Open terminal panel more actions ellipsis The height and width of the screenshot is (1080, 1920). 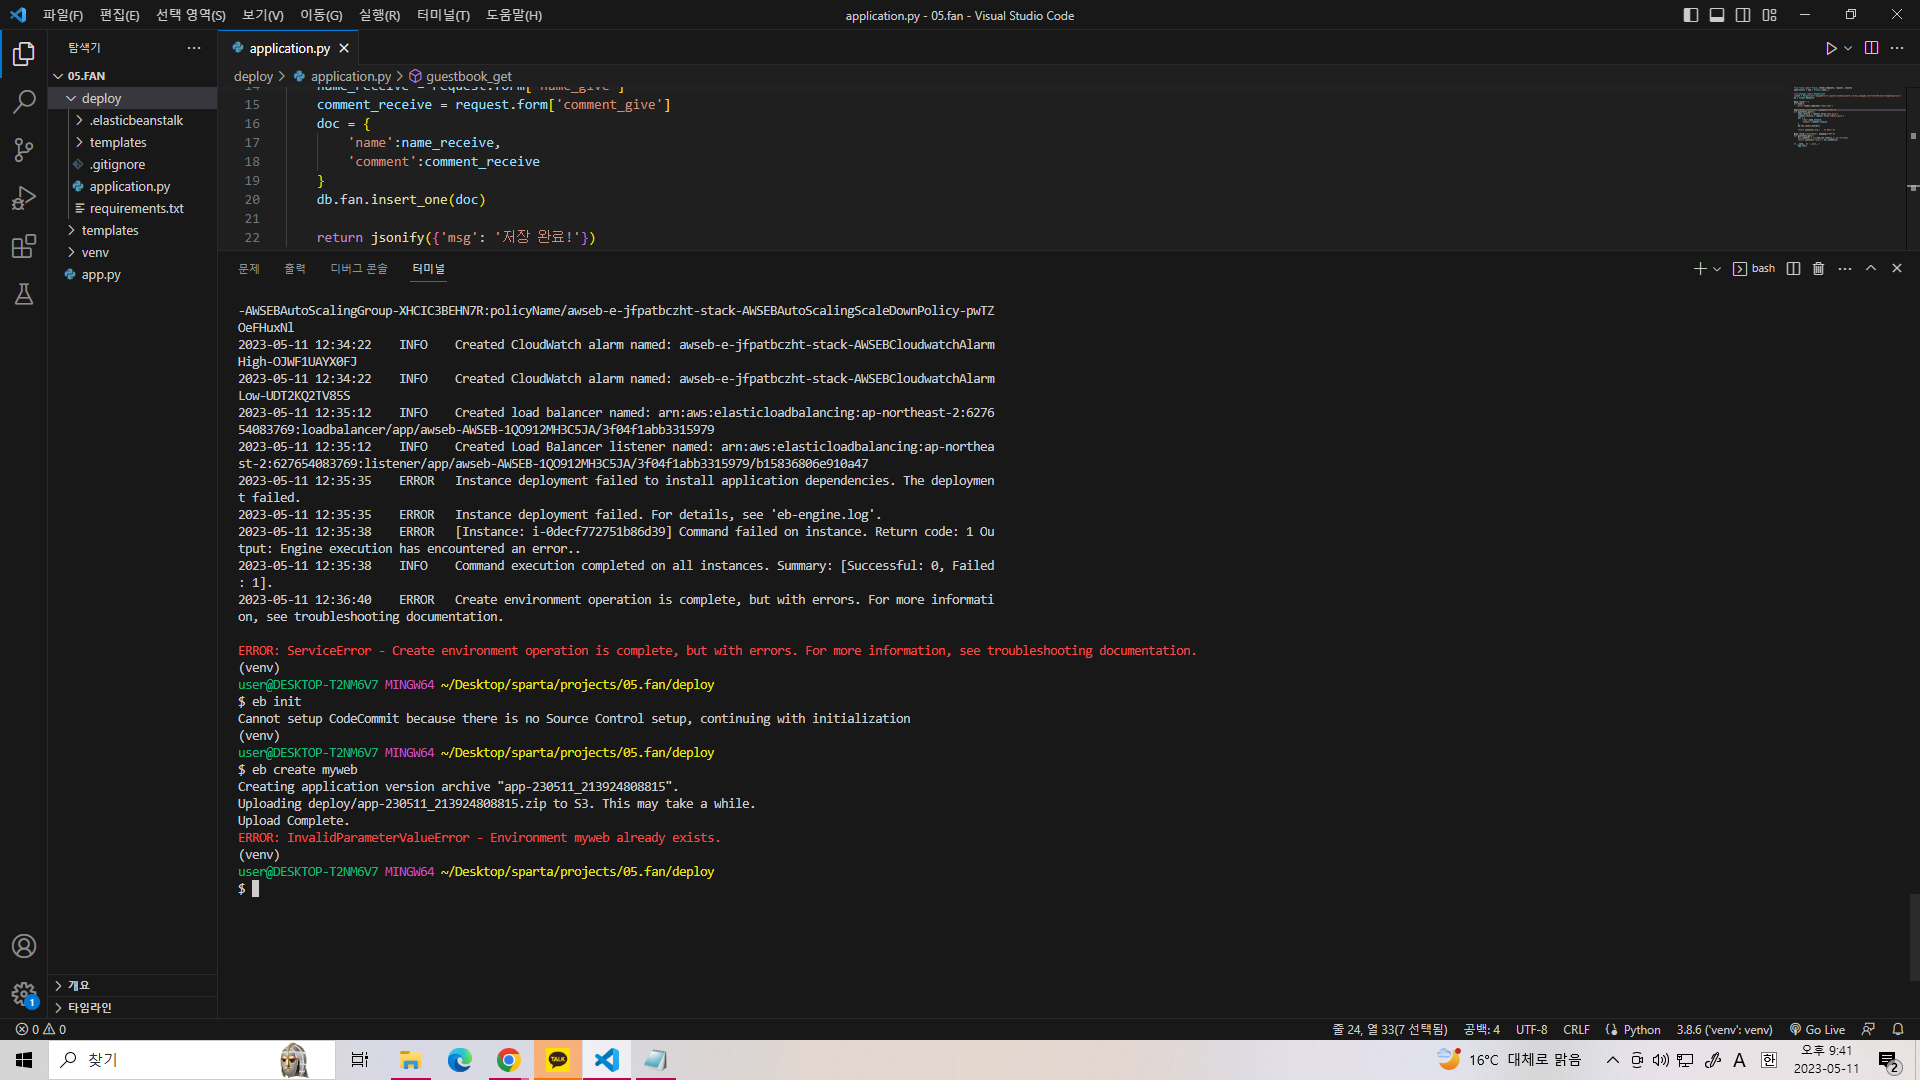coord(1845,269)
